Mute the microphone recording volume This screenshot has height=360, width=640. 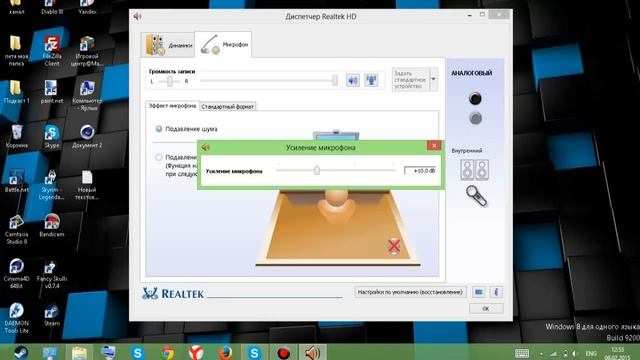click(353, 80)
